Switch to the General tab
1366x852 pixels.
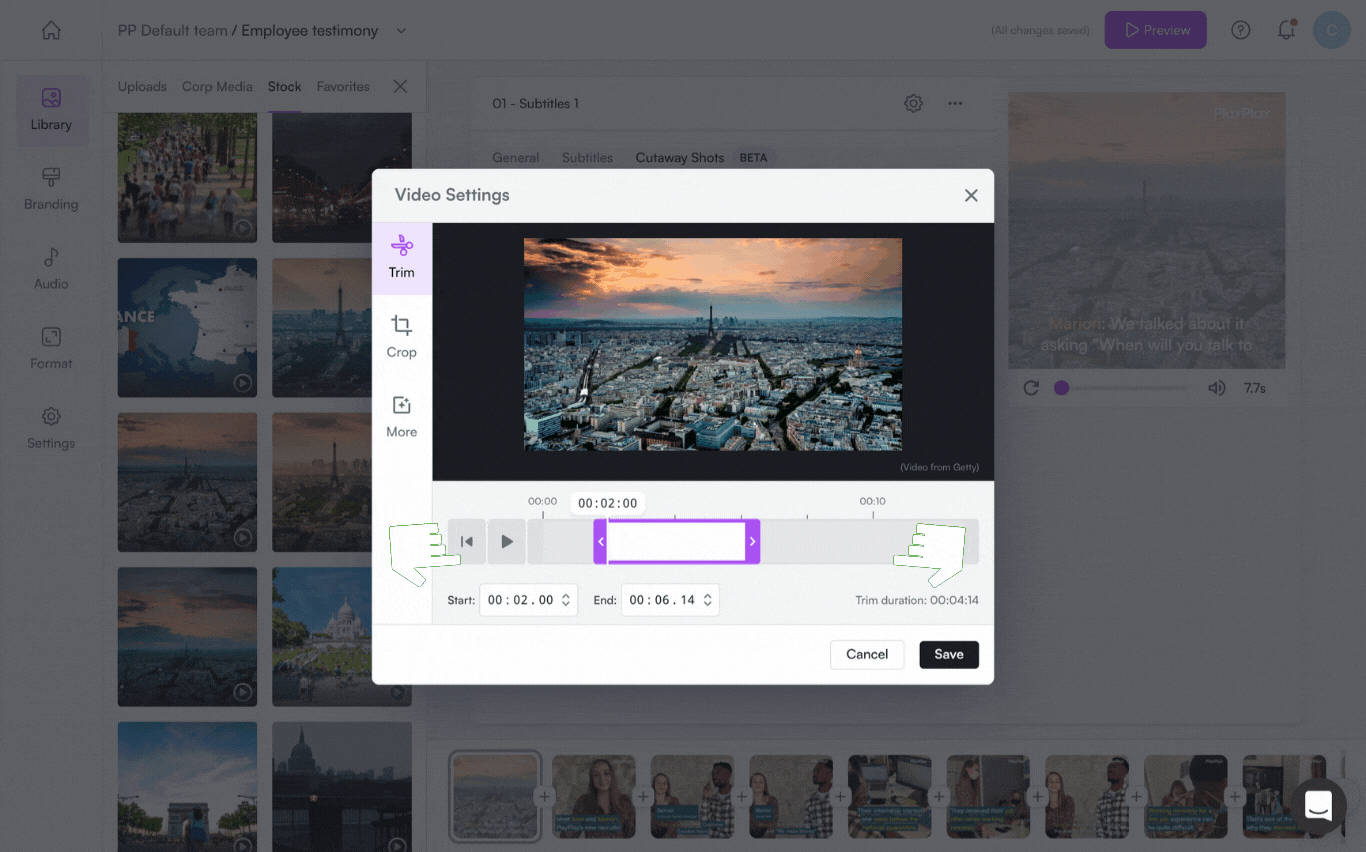pyautogui.click(x=516, y=158)
